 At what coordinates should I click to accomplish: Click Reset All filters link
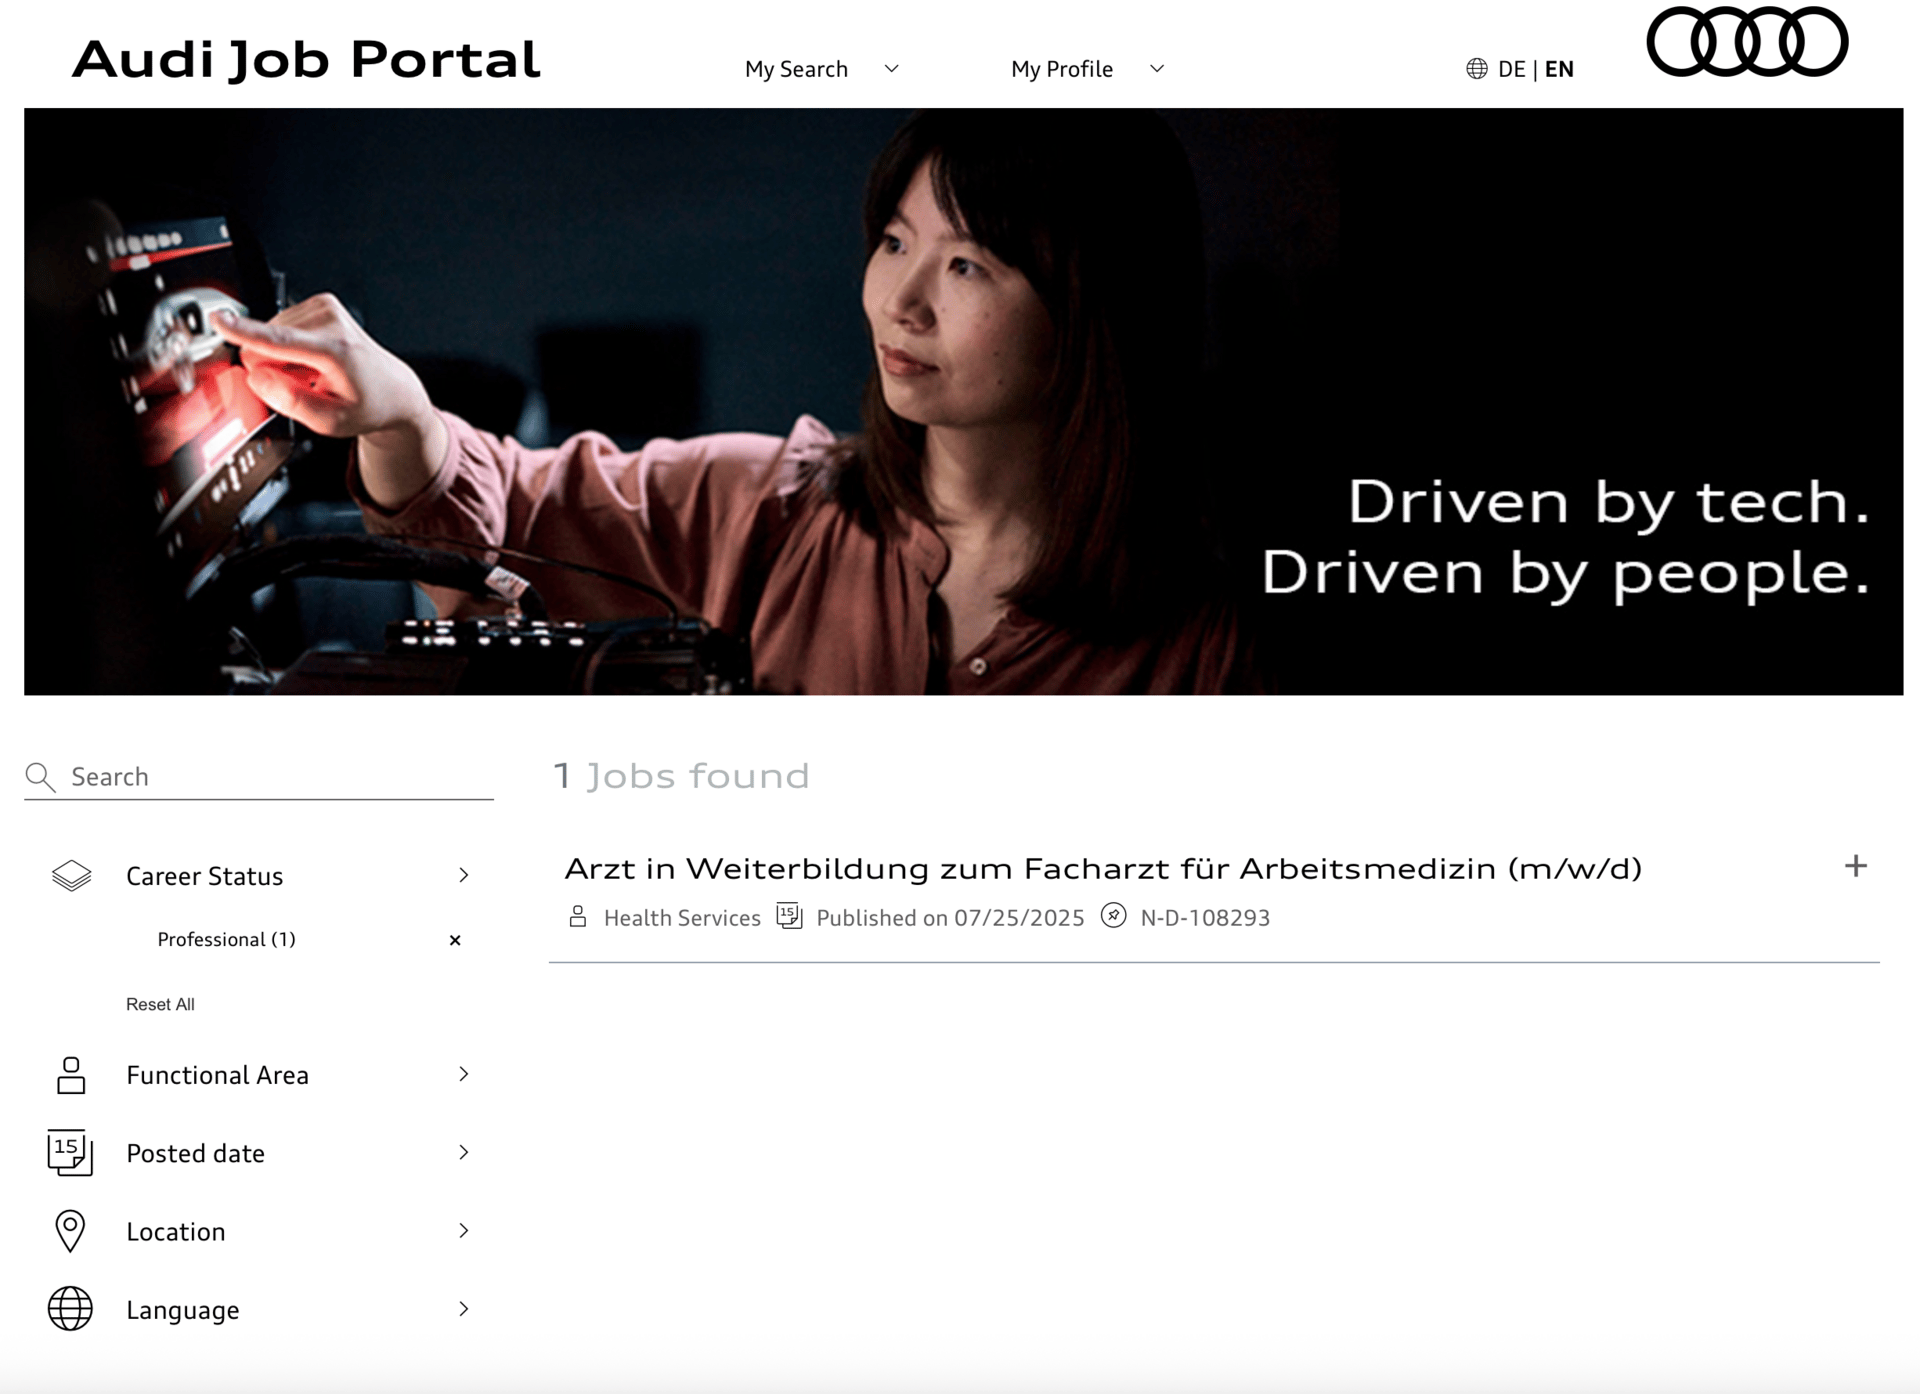tap(160, 1004)
